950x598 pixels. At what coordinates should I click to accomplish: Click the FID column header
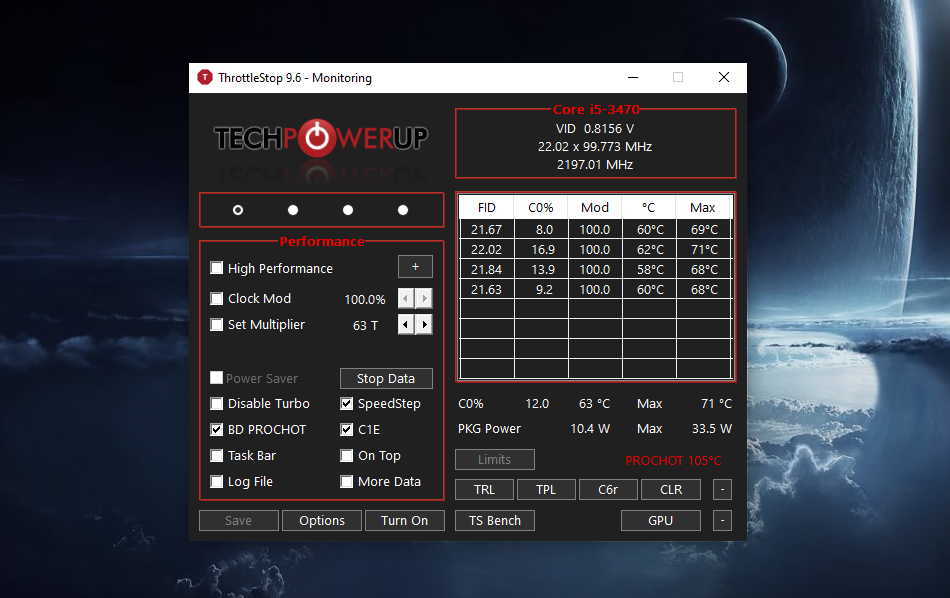click(x=487, y=207)
